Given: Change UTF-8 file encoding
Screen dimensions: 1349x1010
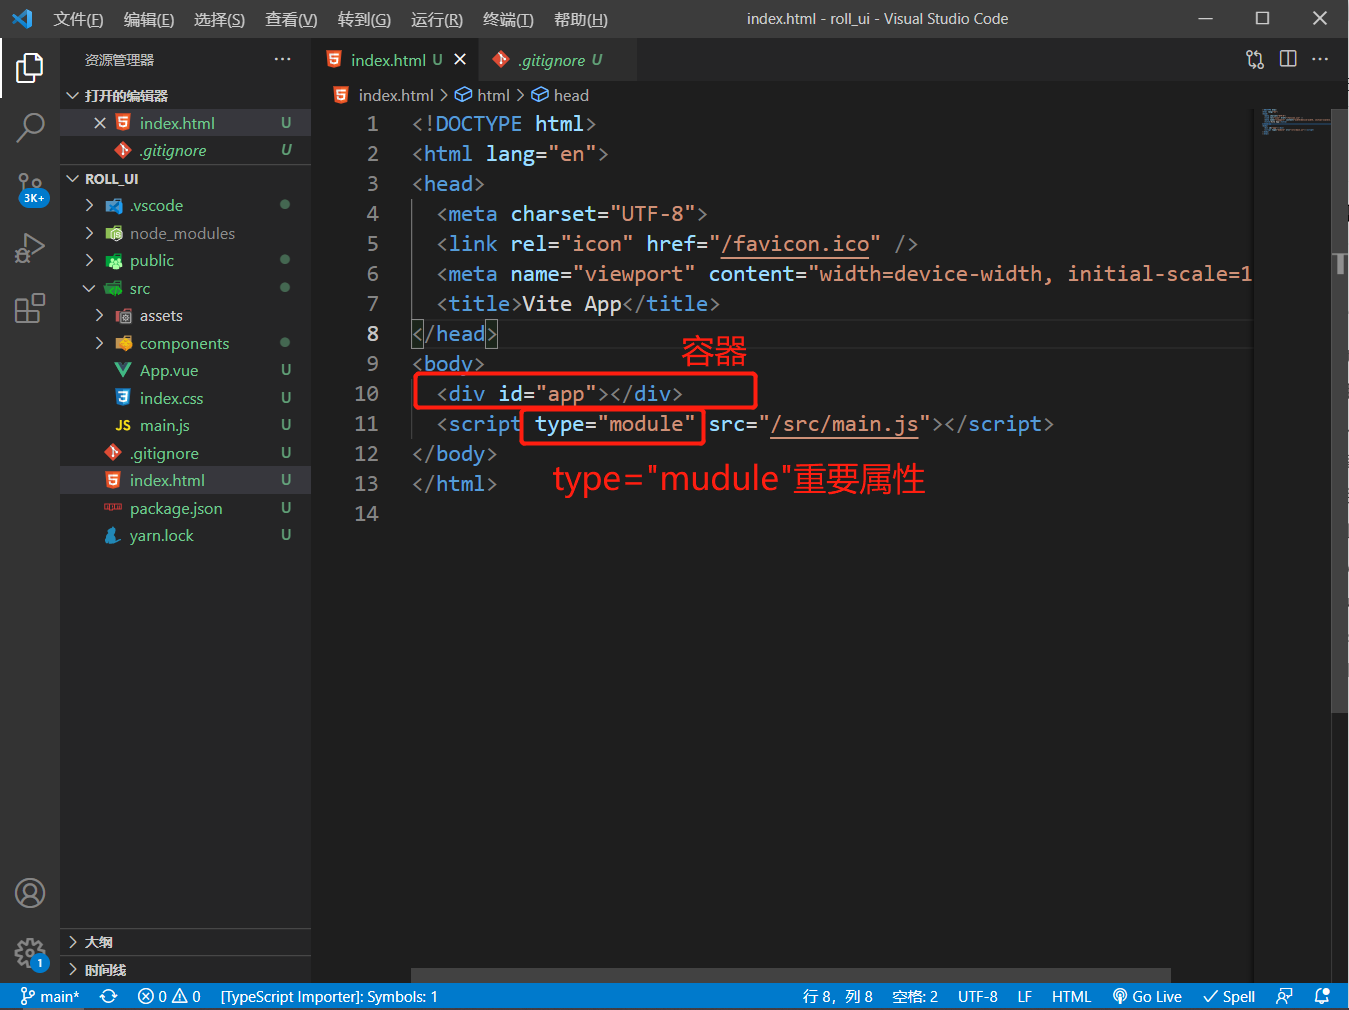Looking at the screenshot, I should coord(977,996).
